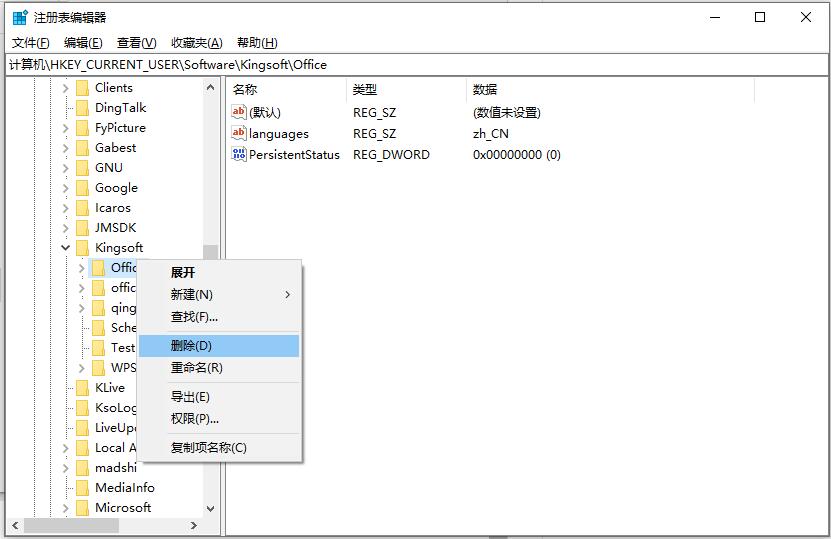Expand the Clients tree node
831x539 pixels.
pyautogui.click(x=66, y=87)
